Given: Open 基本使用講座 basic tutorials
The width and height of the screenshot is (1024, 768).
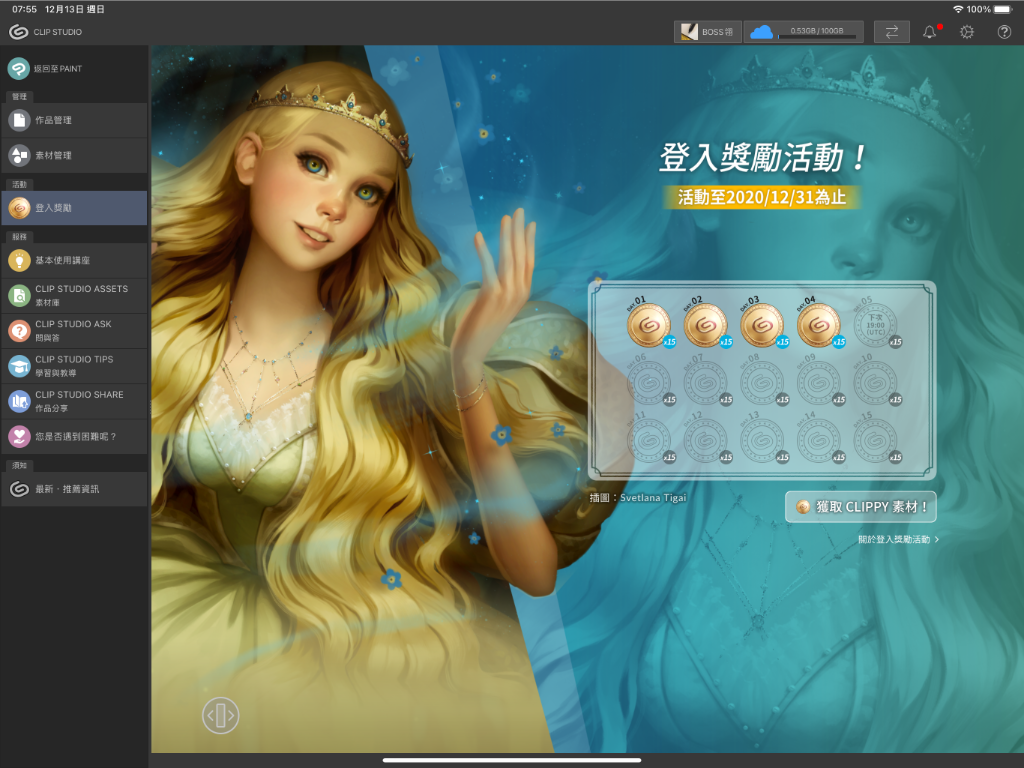Looking at the screenshot, I should click(x=74, y=260).
